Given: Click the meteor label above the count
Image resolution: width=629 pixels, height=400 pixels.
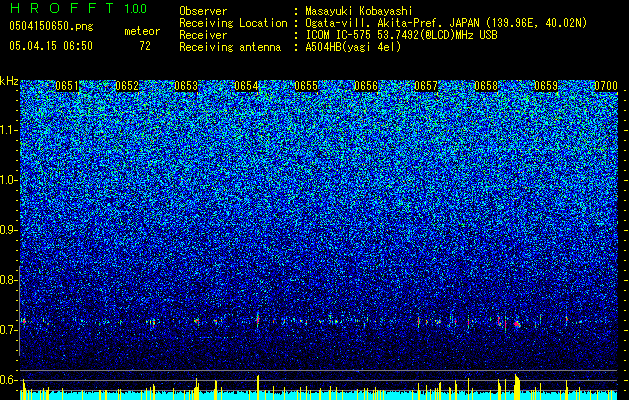Looking at the screenshot, I should pos(142,31).
